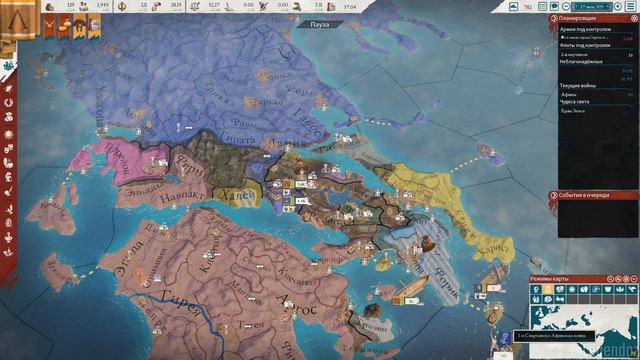The image size is (640, 360).
Task: Click the teal ship icon above left sidebar
Action: pos(8,65)
